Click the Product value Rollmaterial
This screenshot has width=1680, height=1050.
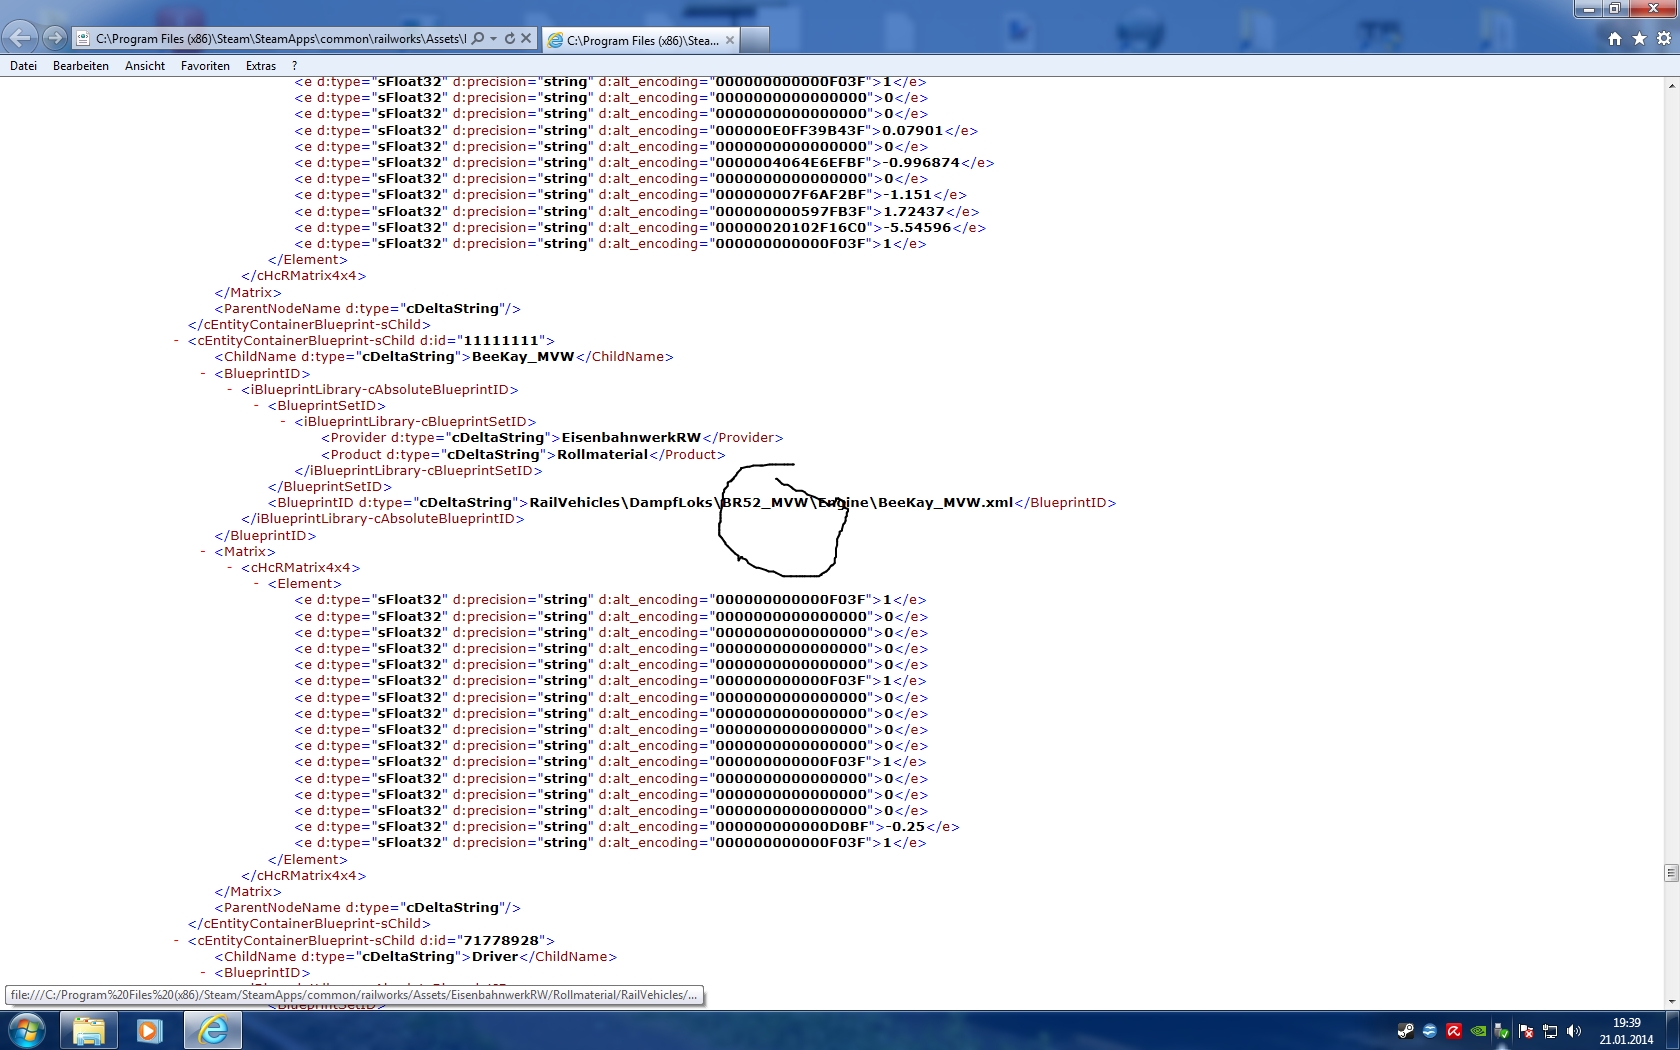[603, 455]
